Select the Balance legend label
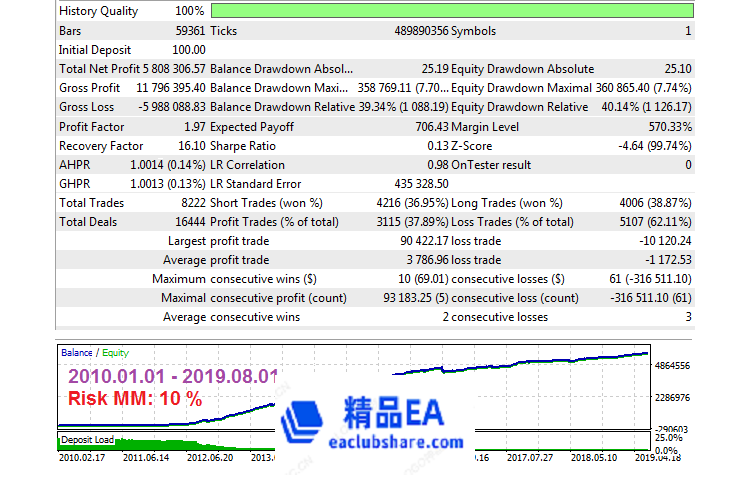750x480 pixels. point(76,353)
